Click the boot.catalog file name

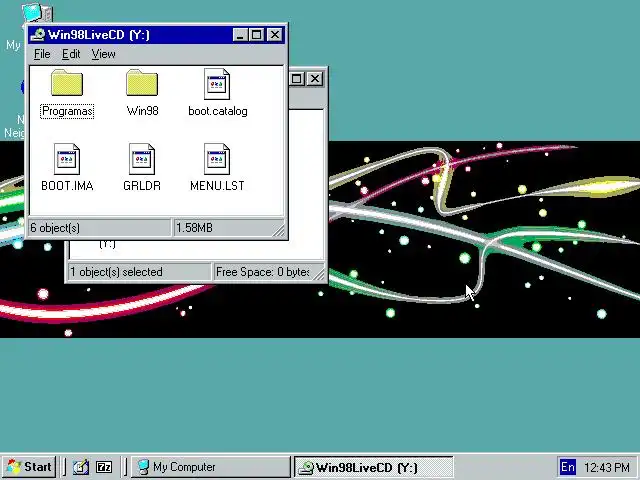[218, 111]
